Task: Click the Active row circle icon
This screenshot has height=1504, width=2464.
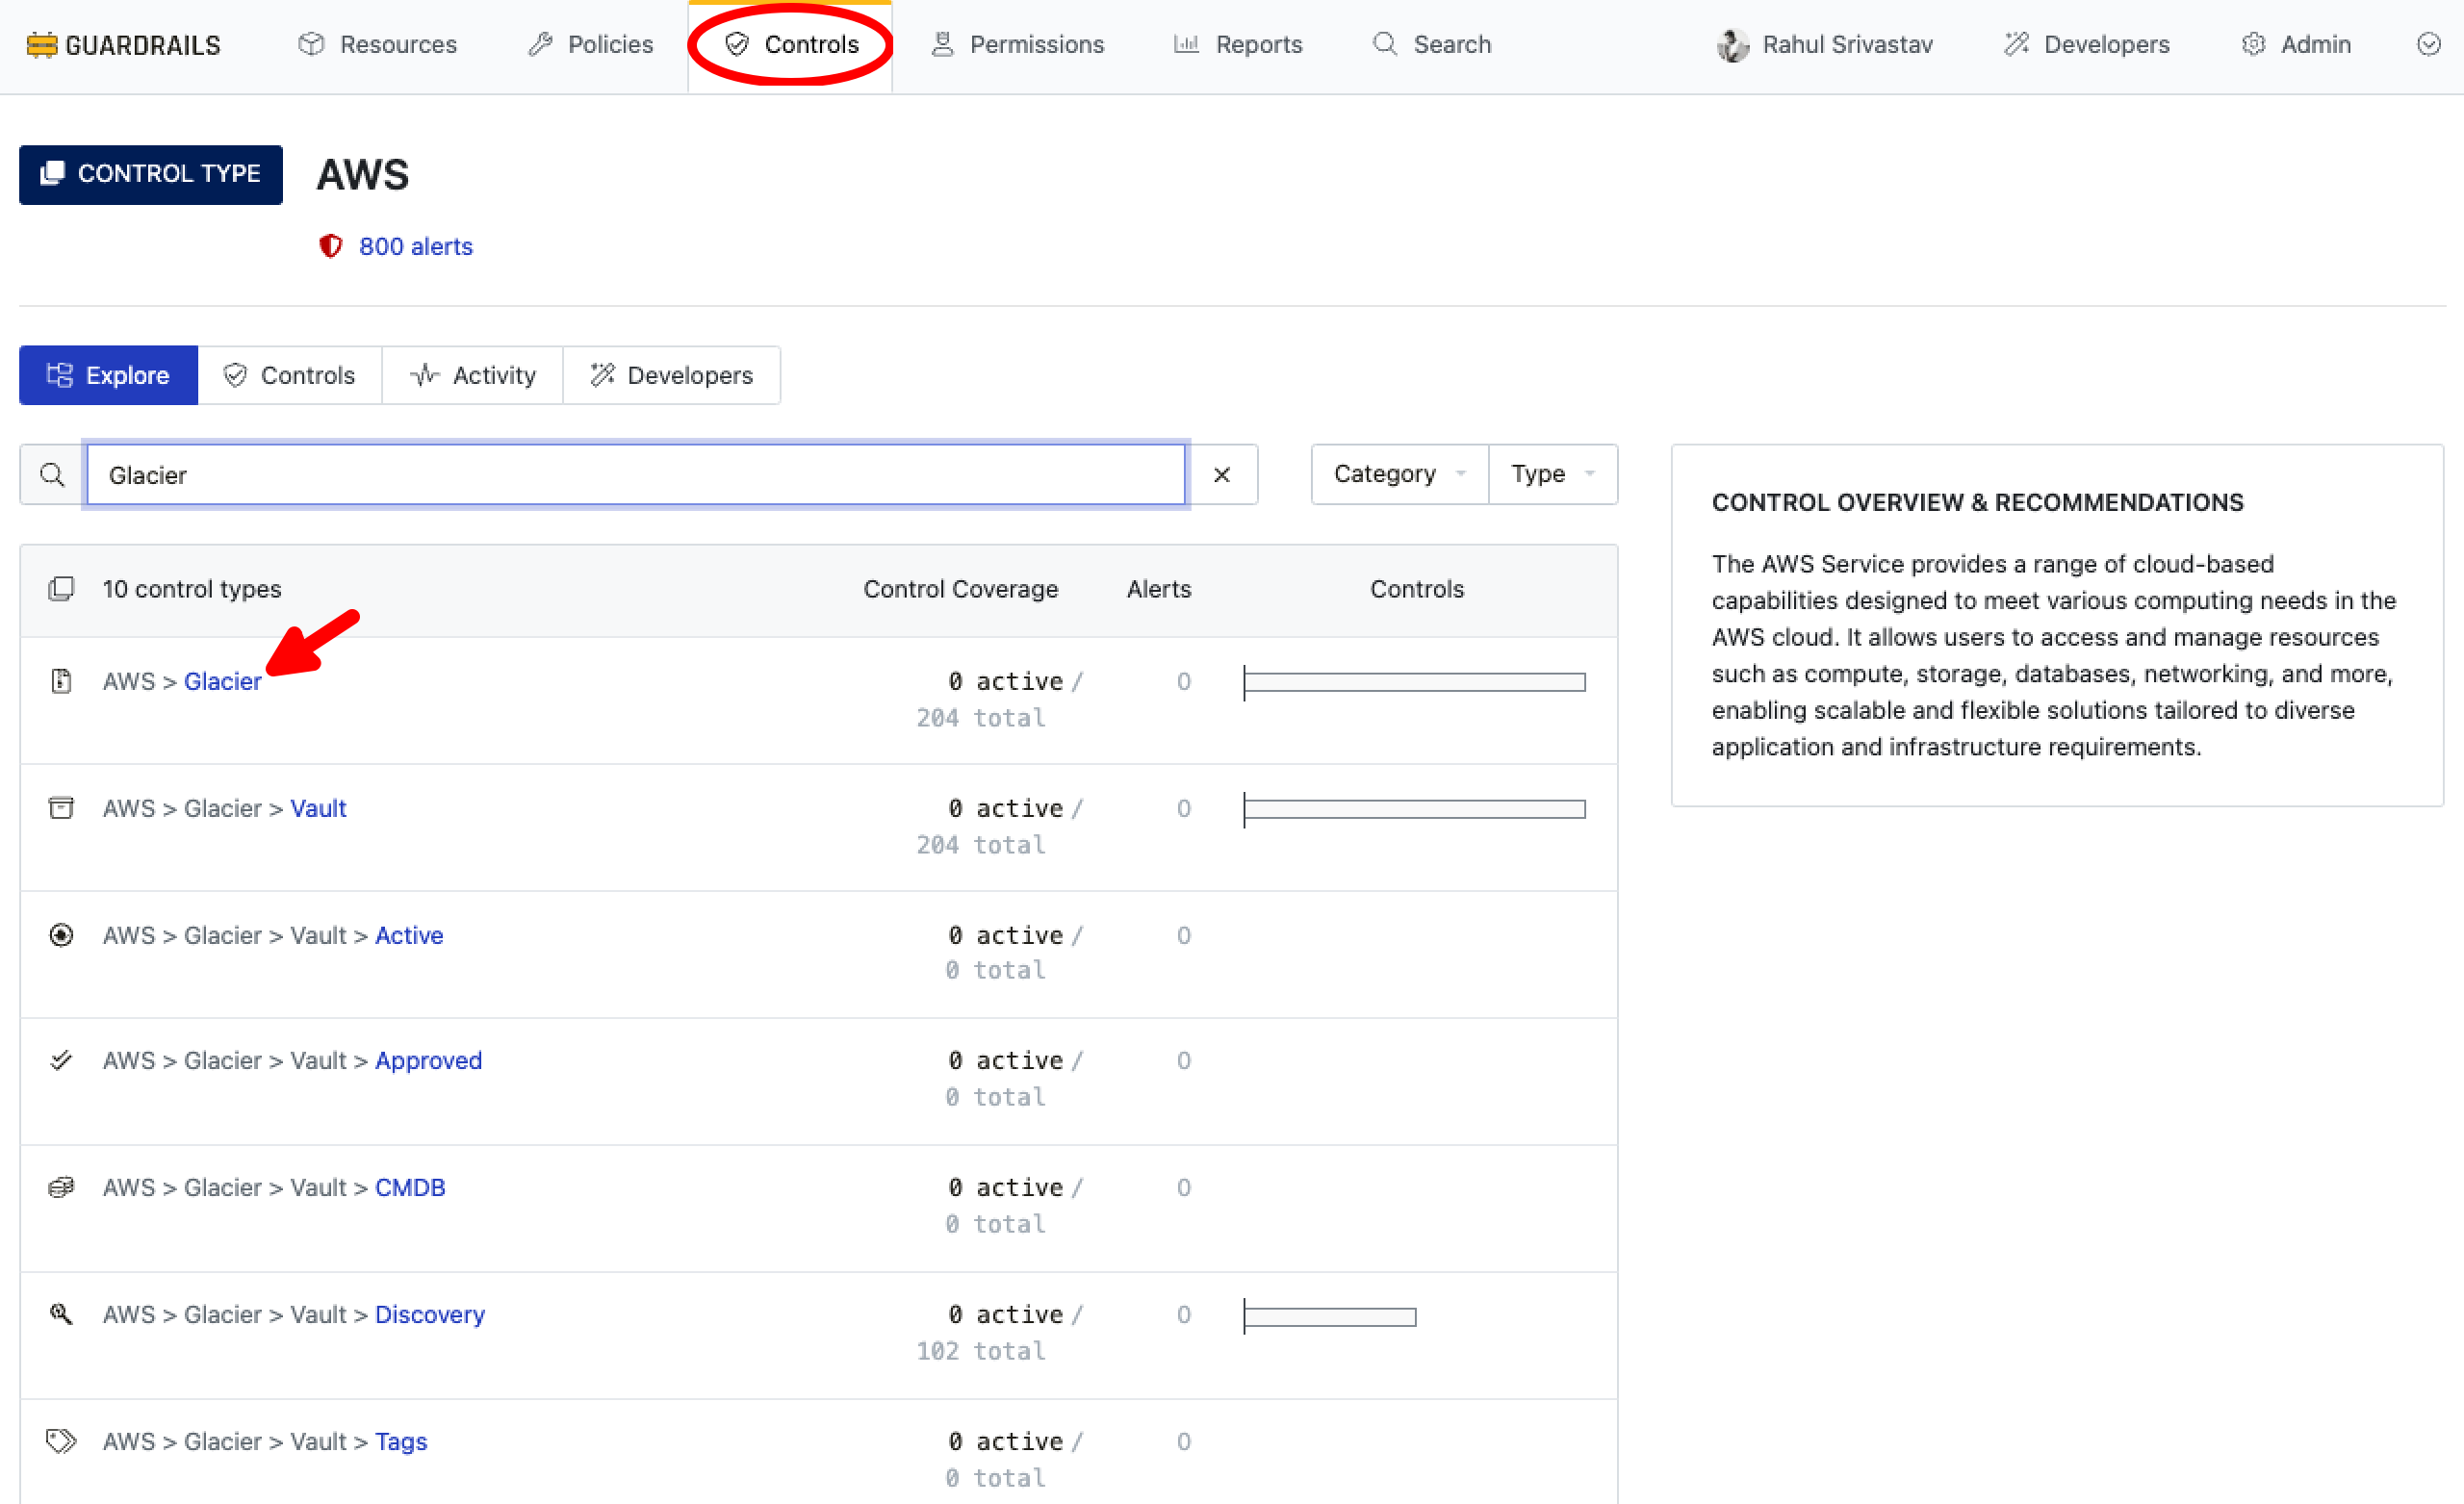Action: click(61, 935)
